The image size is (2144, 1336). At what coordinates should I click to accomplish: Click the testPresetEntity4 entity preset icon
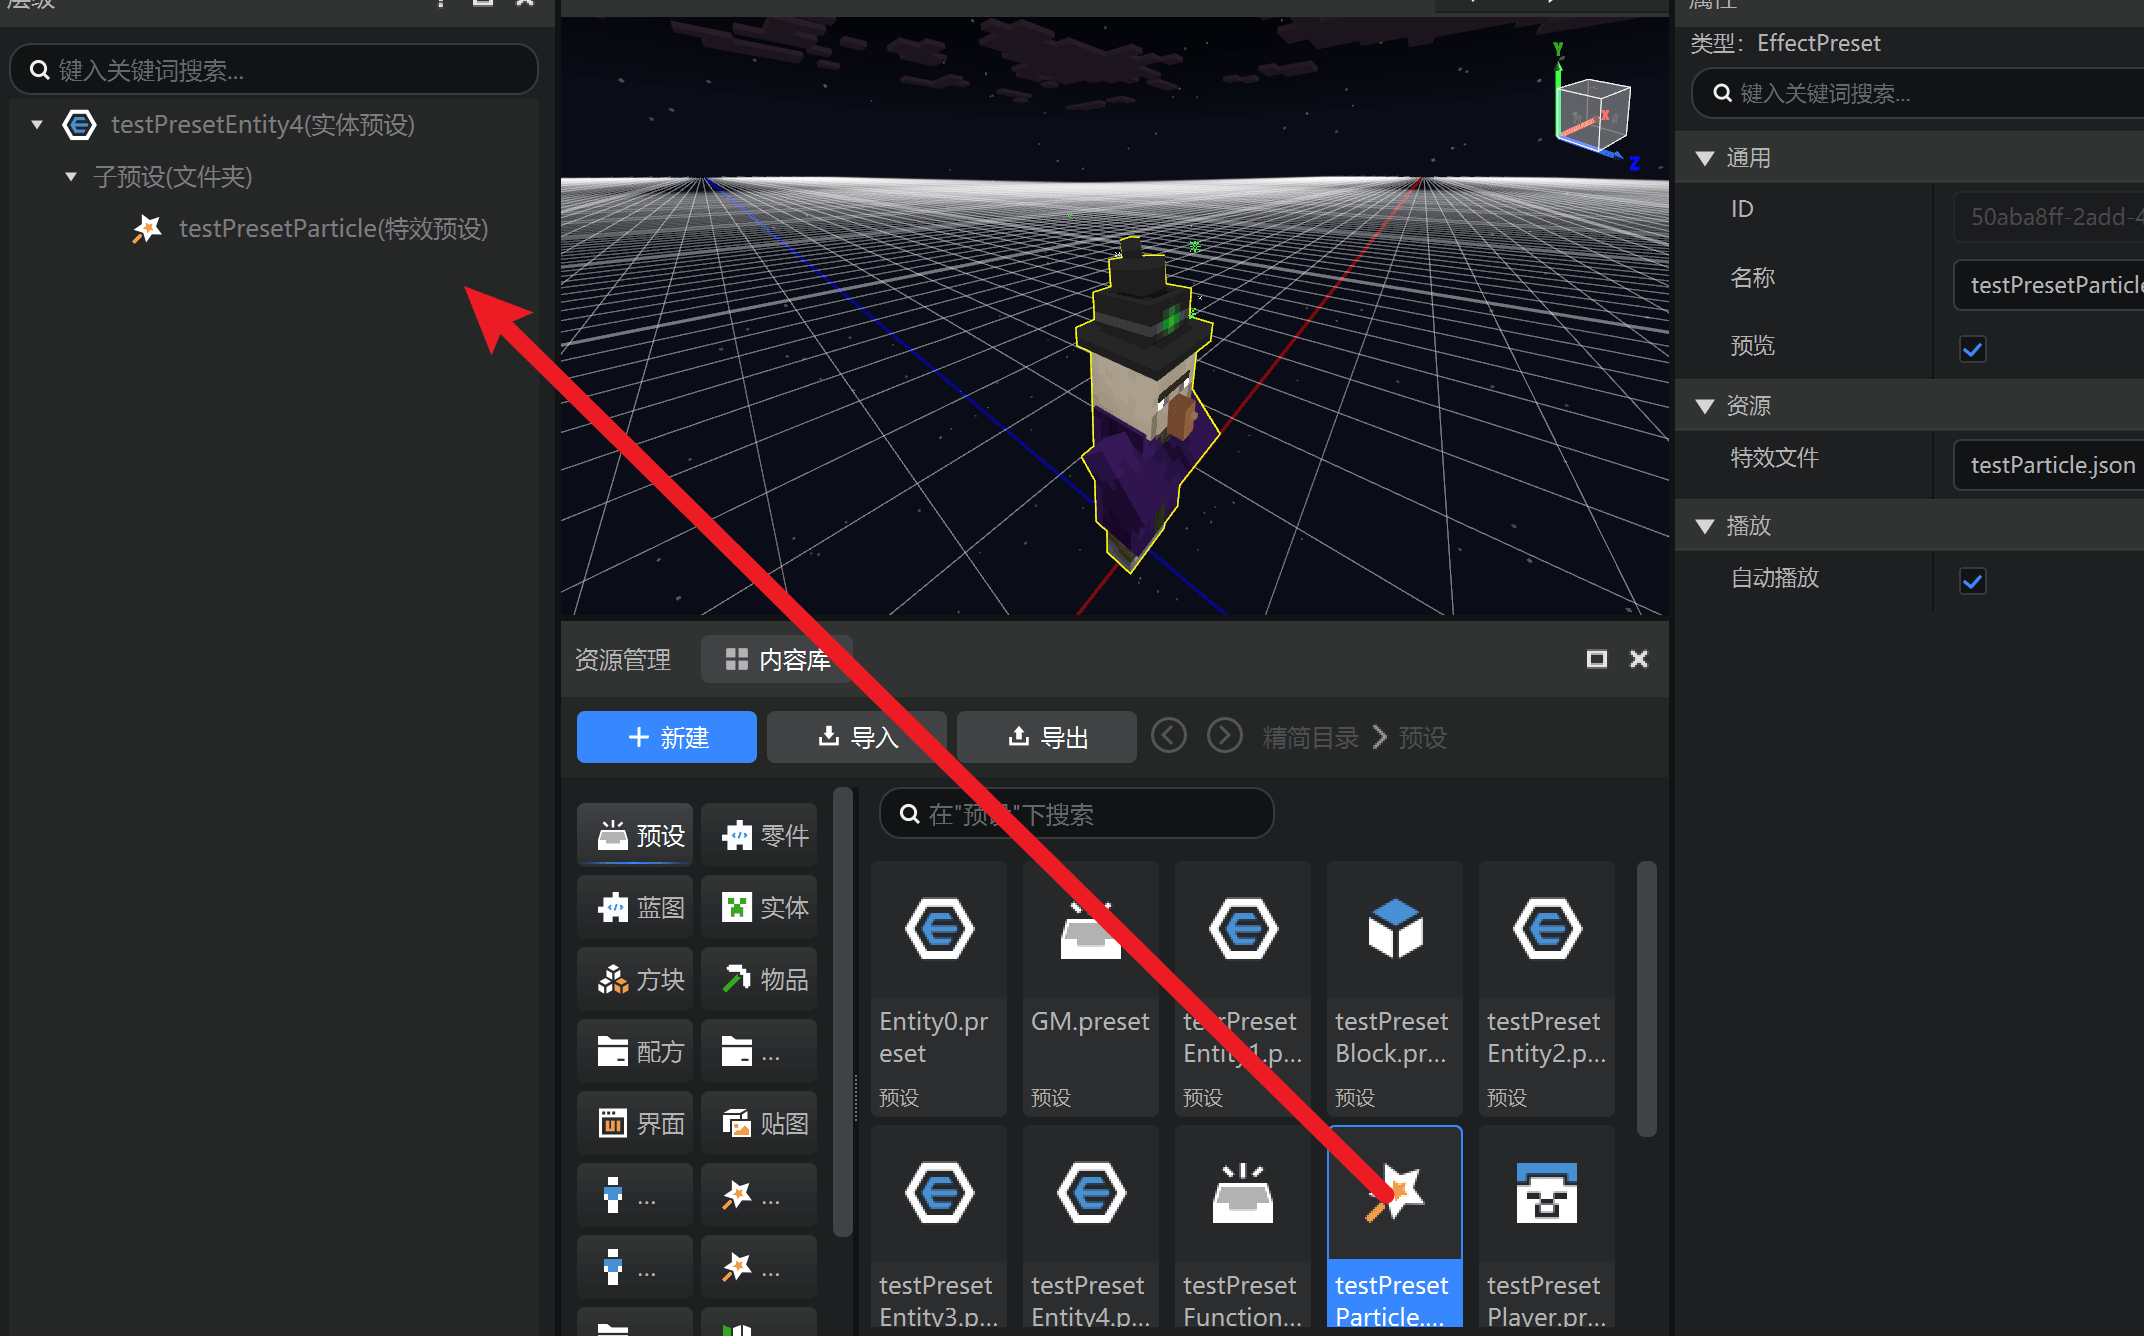[79, 125]
